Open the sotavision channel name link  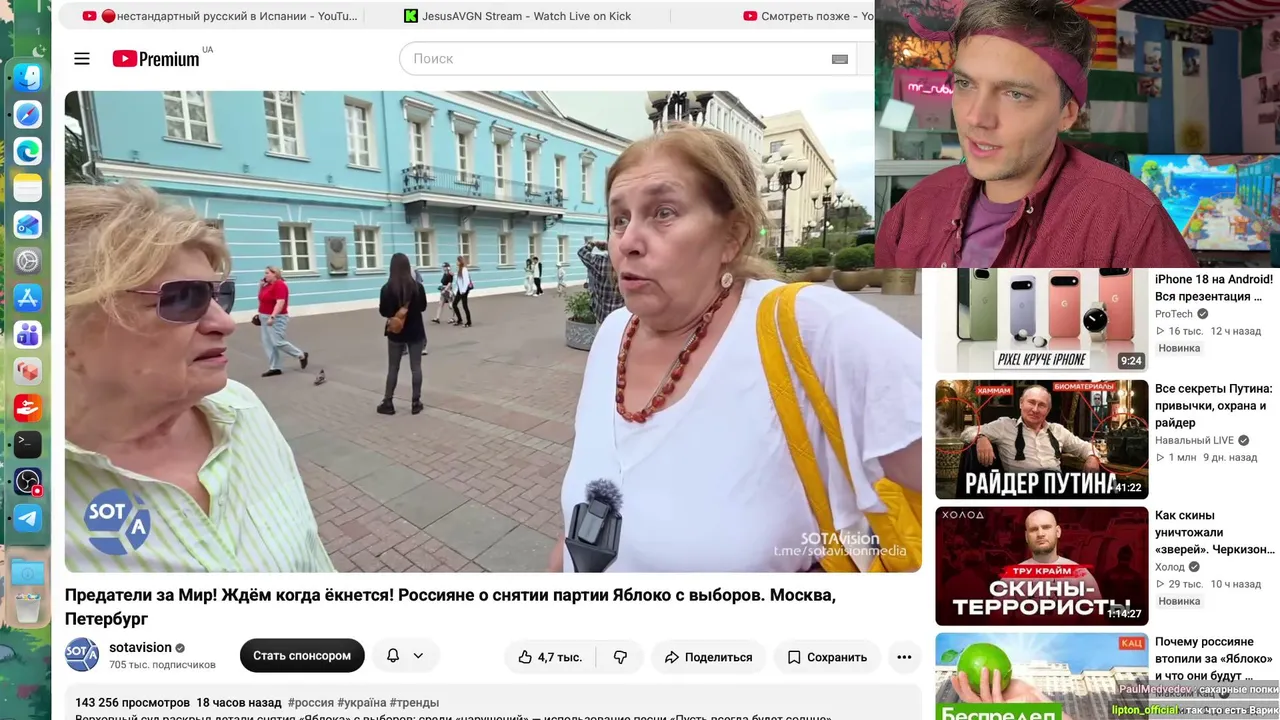(x=140, y=647)
